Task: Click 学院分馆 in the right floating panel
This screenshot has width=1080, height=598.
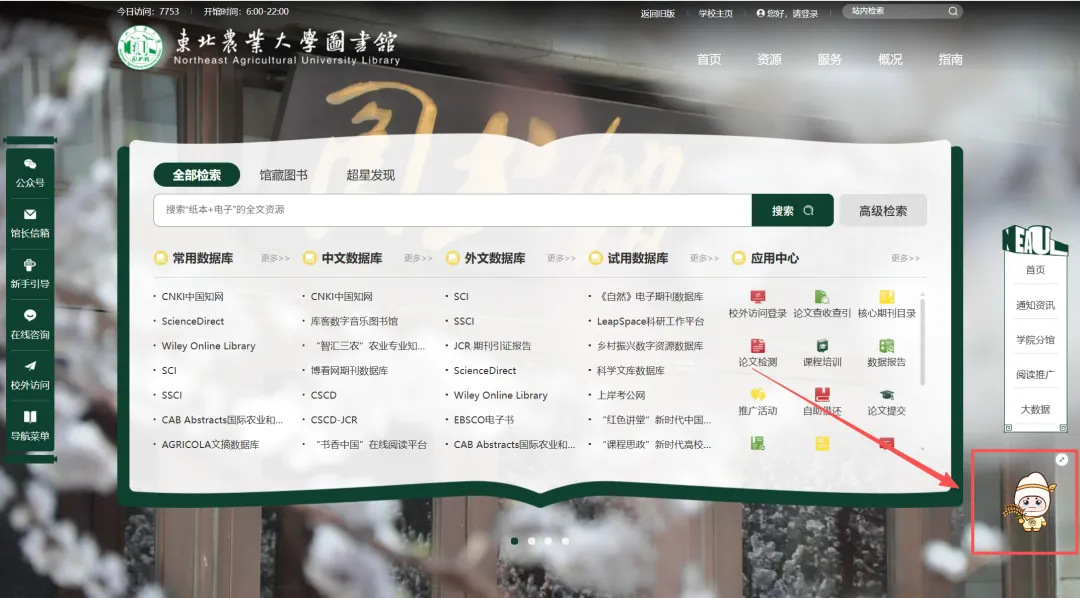Action: [1035, 340]
